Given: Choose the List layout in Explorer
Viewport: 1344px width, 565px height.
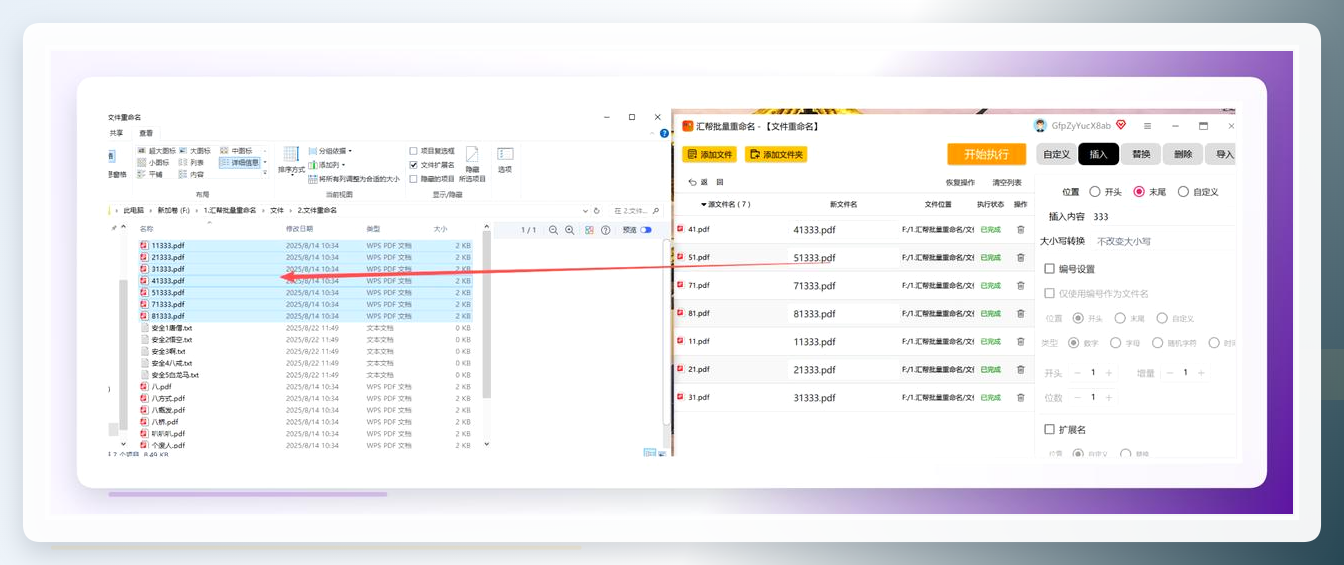Looking at the screenshot, I should [191, 162].
